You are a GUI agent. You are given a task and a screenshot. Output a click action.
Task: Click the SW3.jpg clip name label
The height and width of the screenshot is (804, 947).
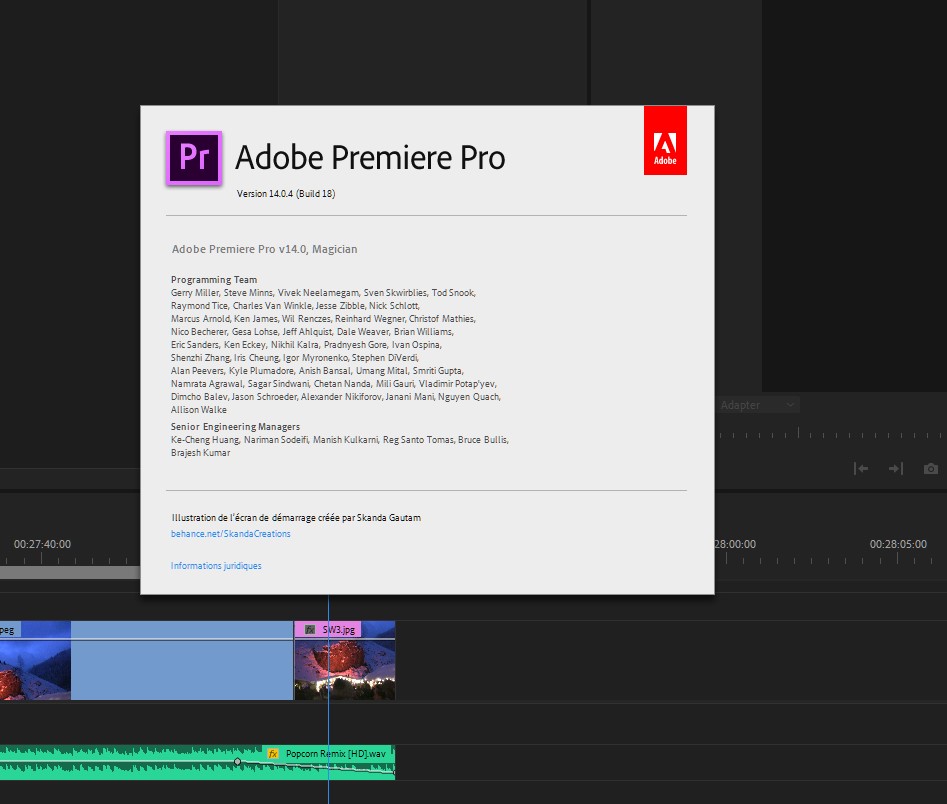[339, 629]
